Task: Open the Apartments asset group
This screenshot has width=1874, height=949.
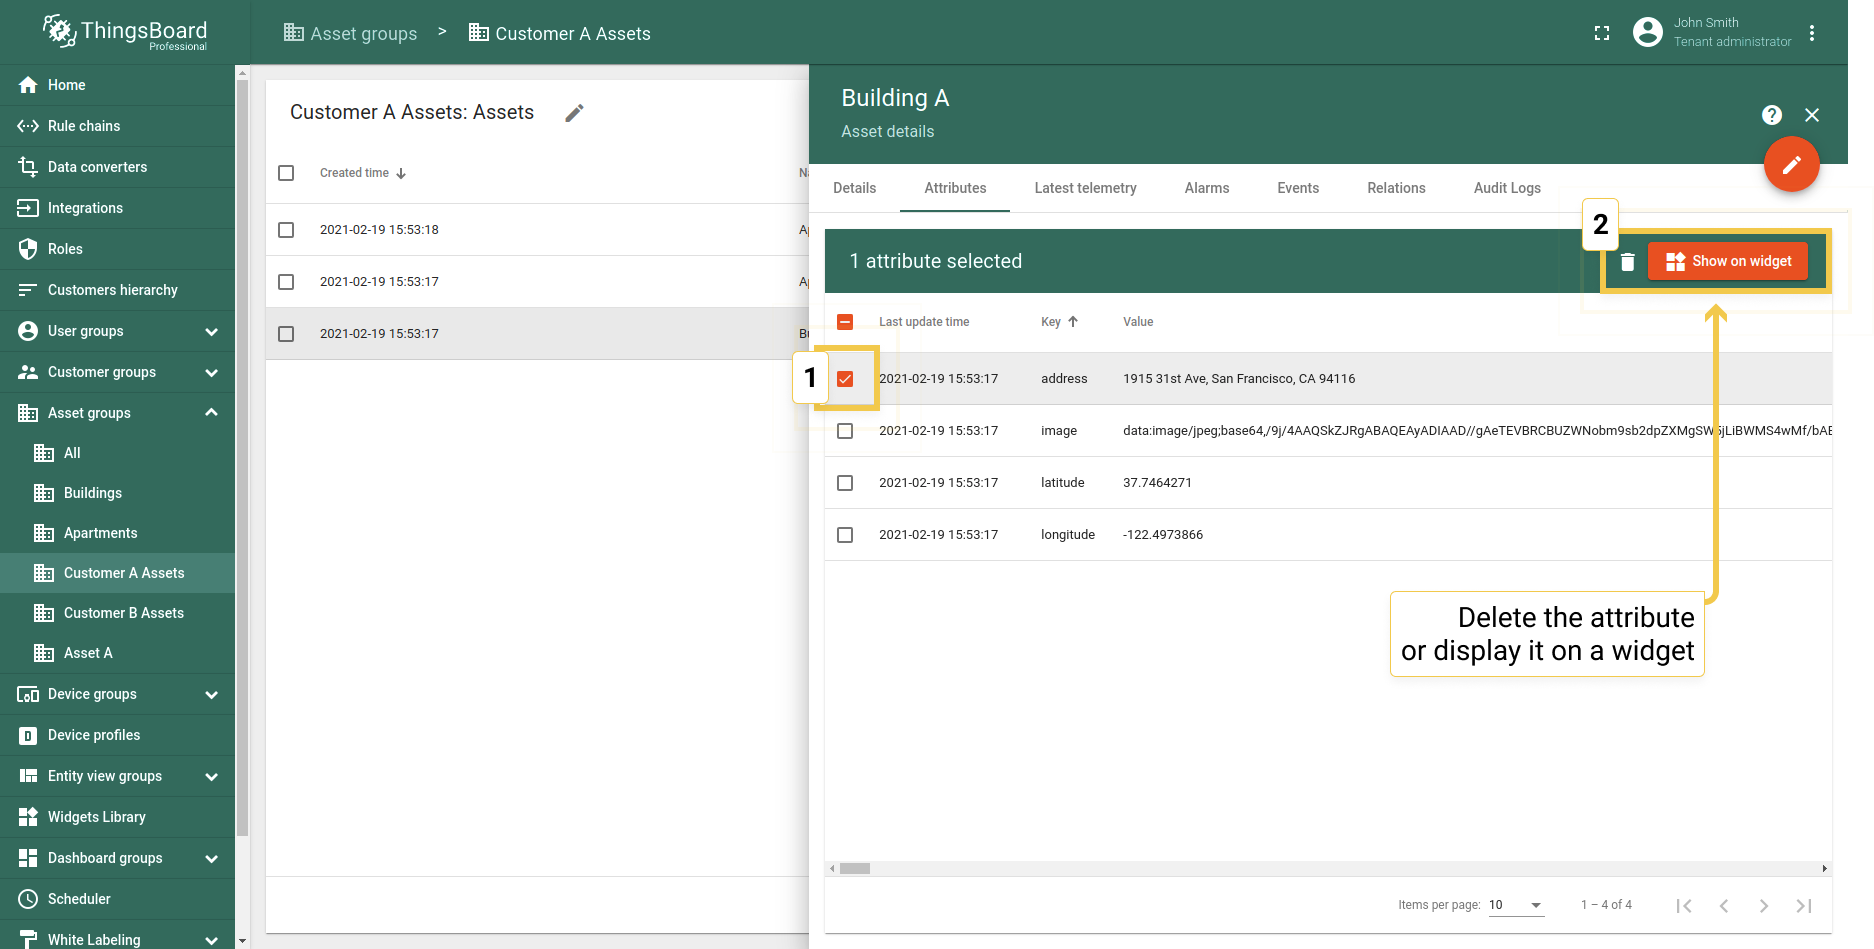Action: pyautogui.click(x=117, y=533)
